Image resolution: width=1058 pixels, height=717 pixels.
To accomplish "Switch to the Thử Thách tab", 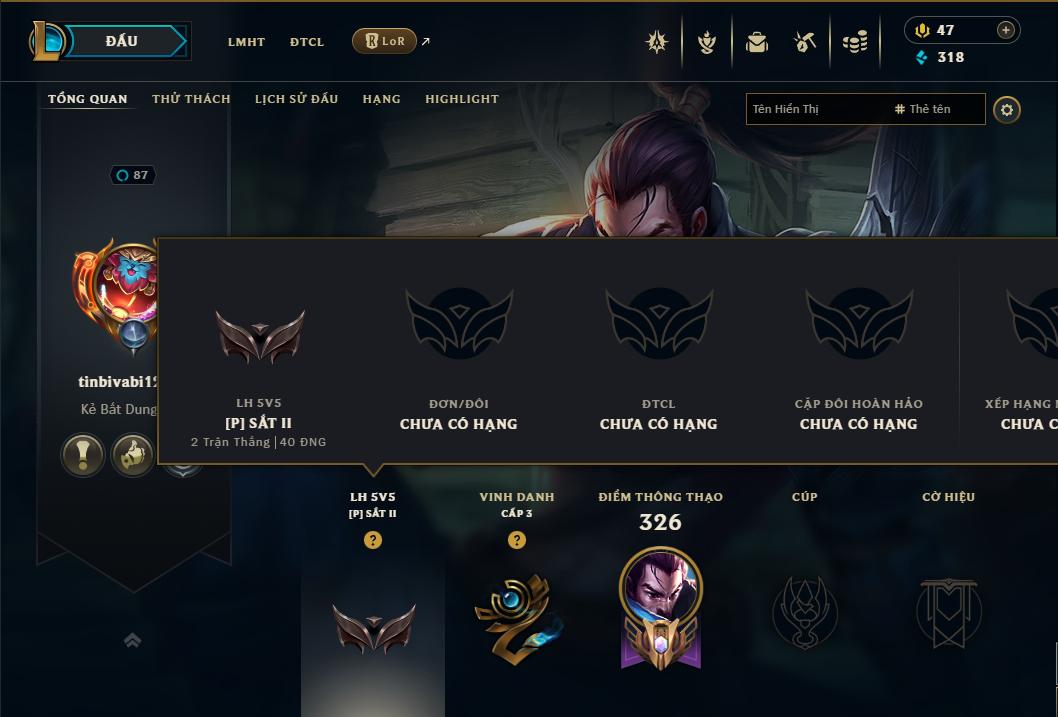I will (191, 98).
